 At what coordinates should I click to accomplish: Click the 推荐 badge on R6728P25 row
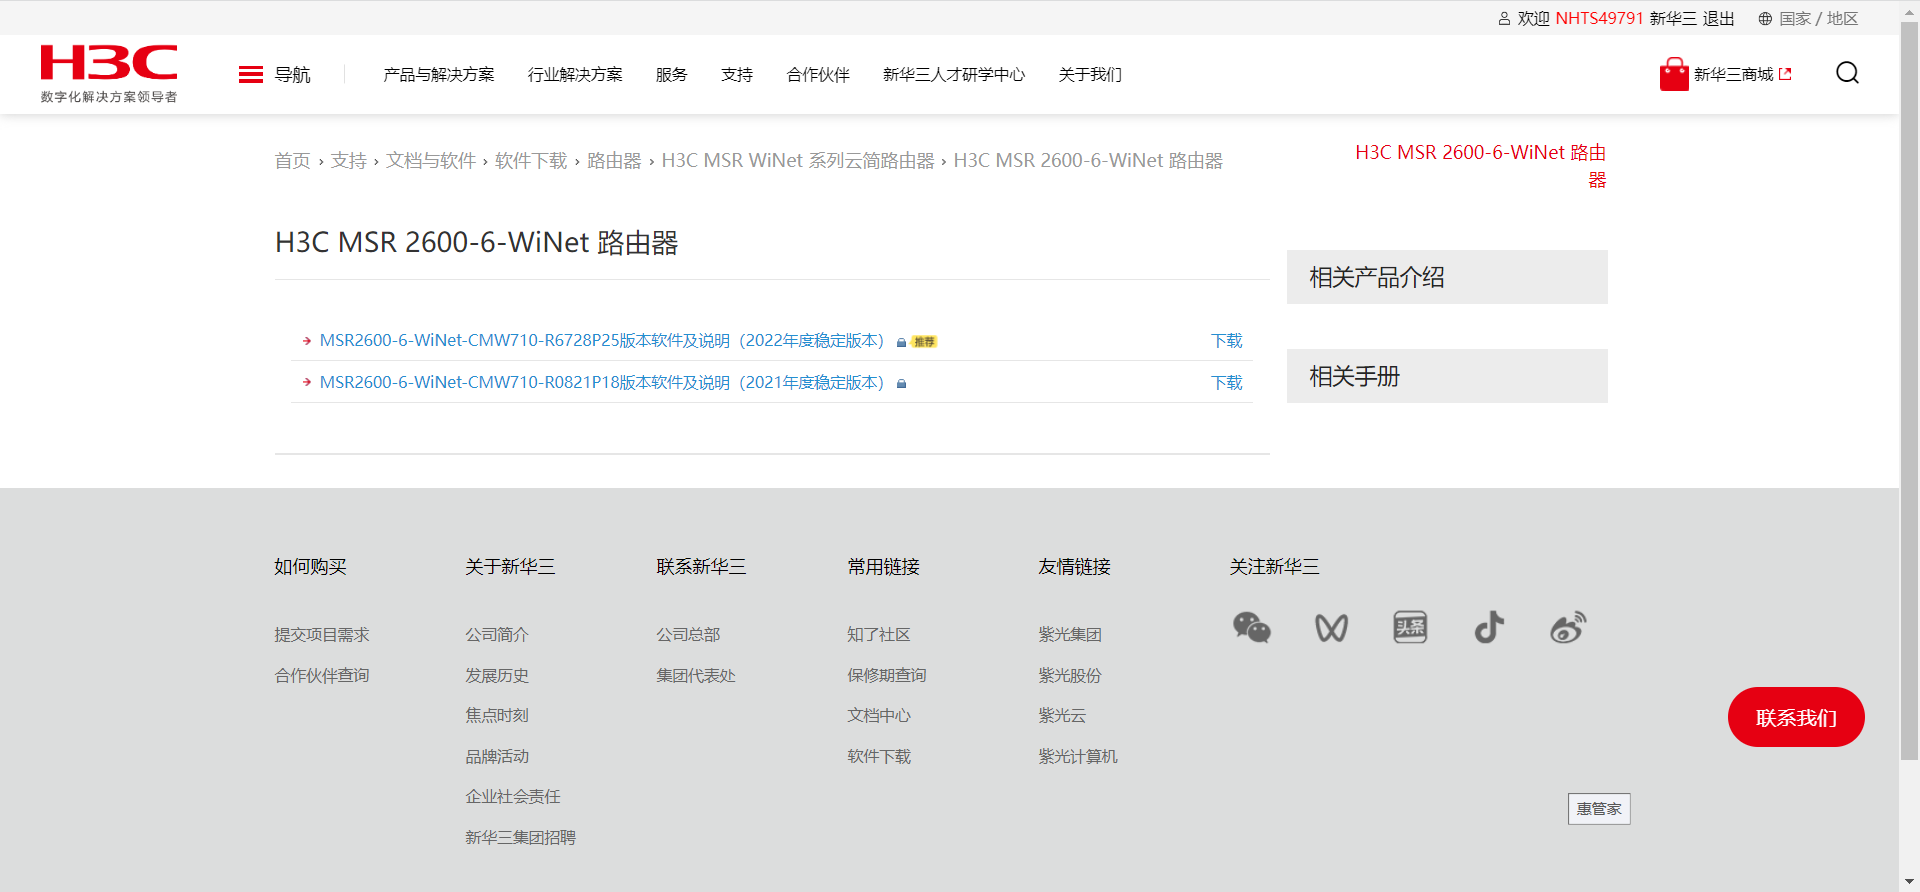click(x=924, y=342)
